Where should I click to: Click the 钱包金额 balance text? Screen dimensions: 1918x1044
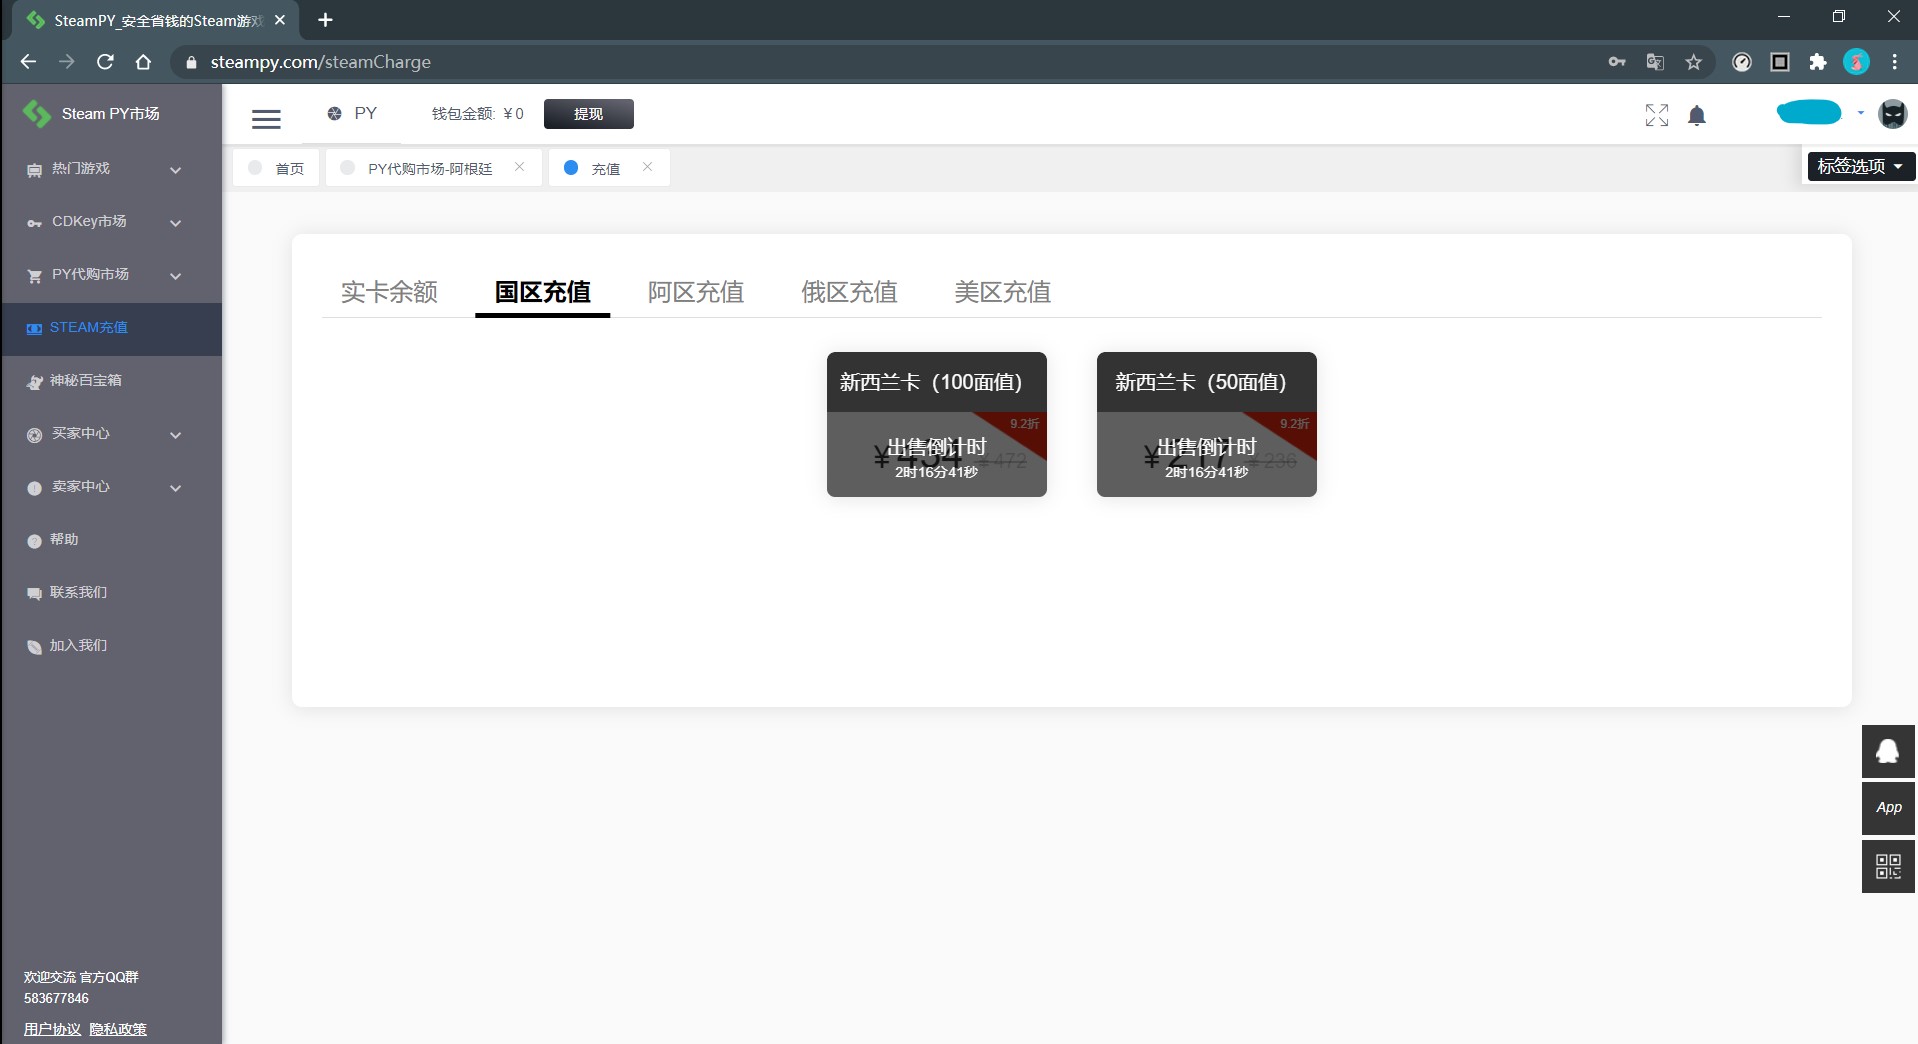[477, 114]
